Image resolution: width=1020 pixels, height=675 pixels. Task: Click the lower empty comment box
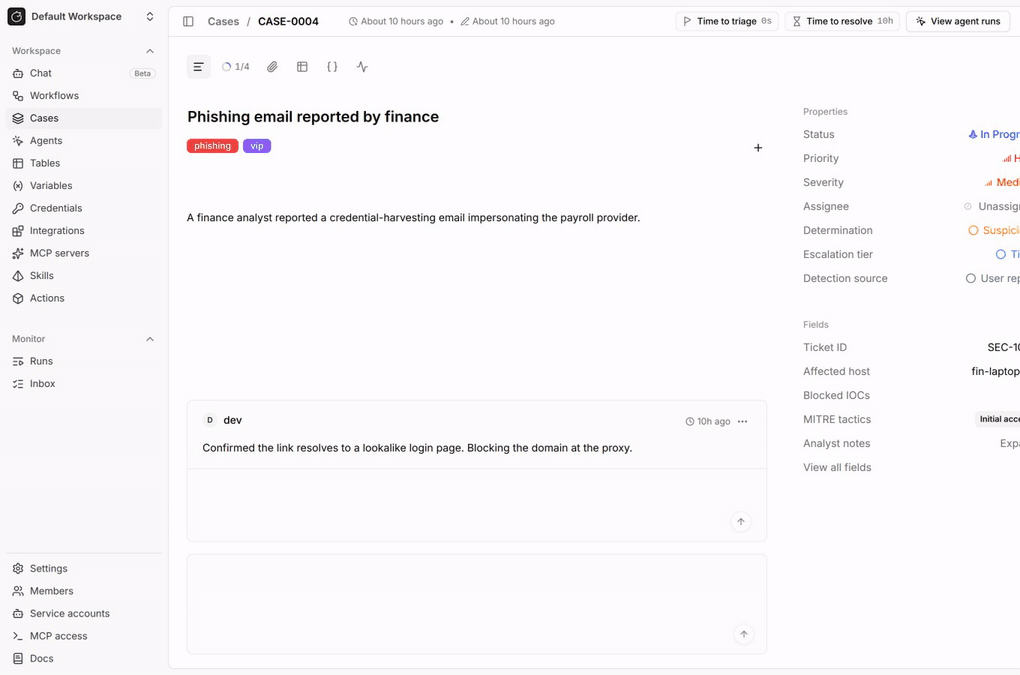click(476, 604)
